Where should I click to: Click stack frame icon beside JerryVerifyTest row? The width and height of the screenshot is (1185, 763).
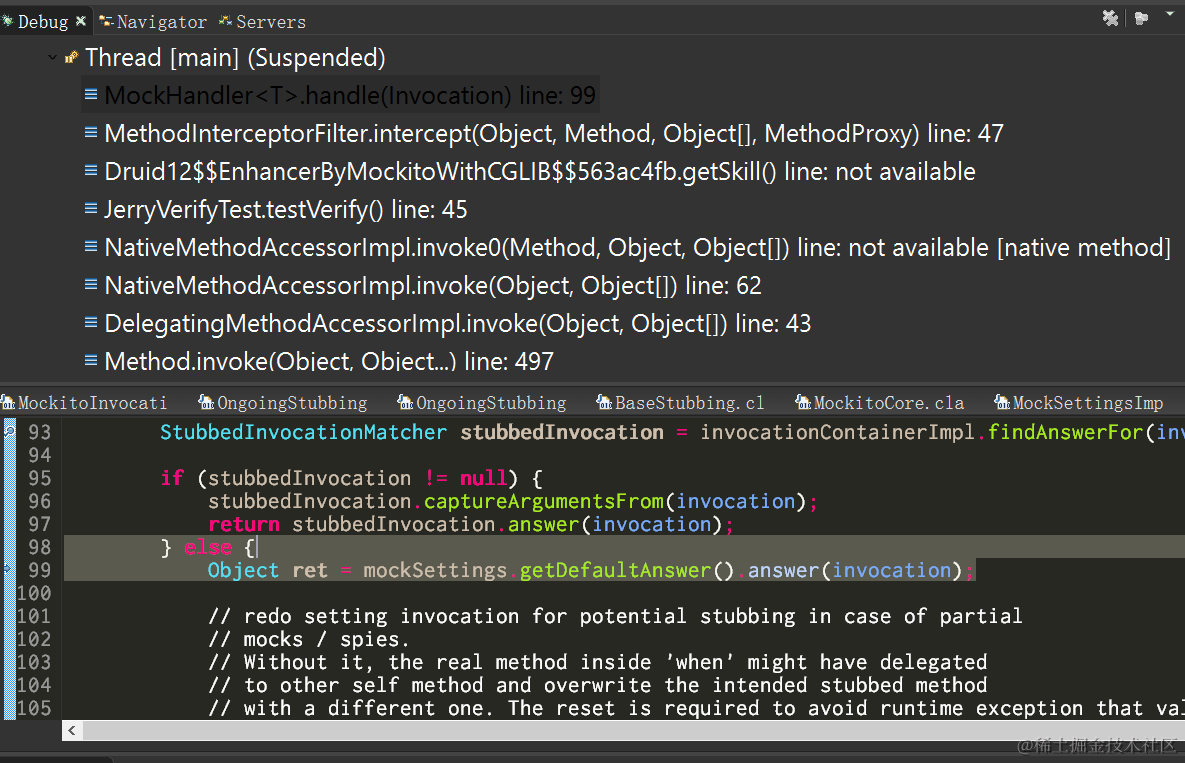[x=91, y=208]
